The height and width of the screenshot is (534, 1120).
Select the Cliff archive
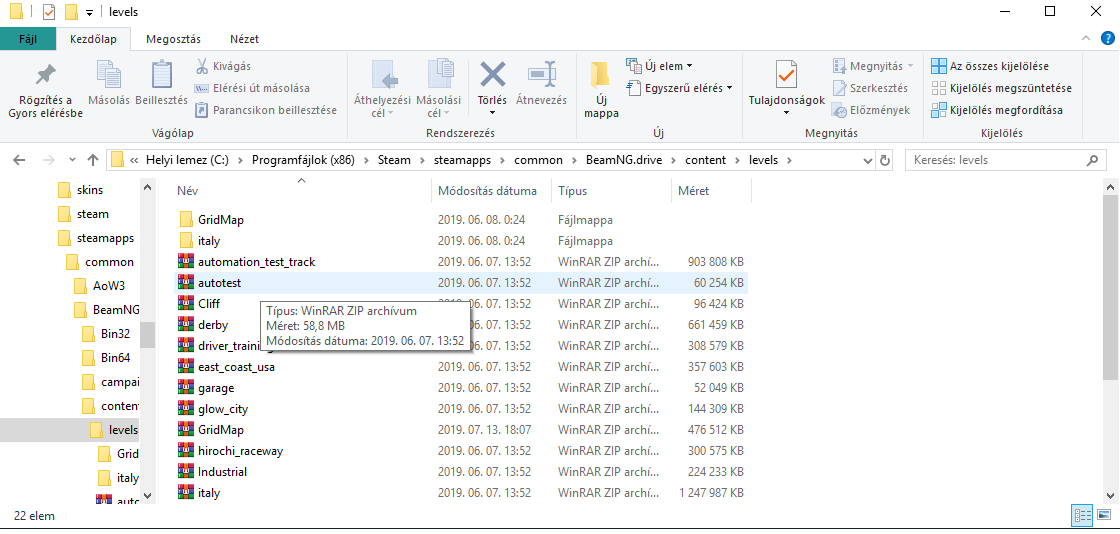(461, 303)
